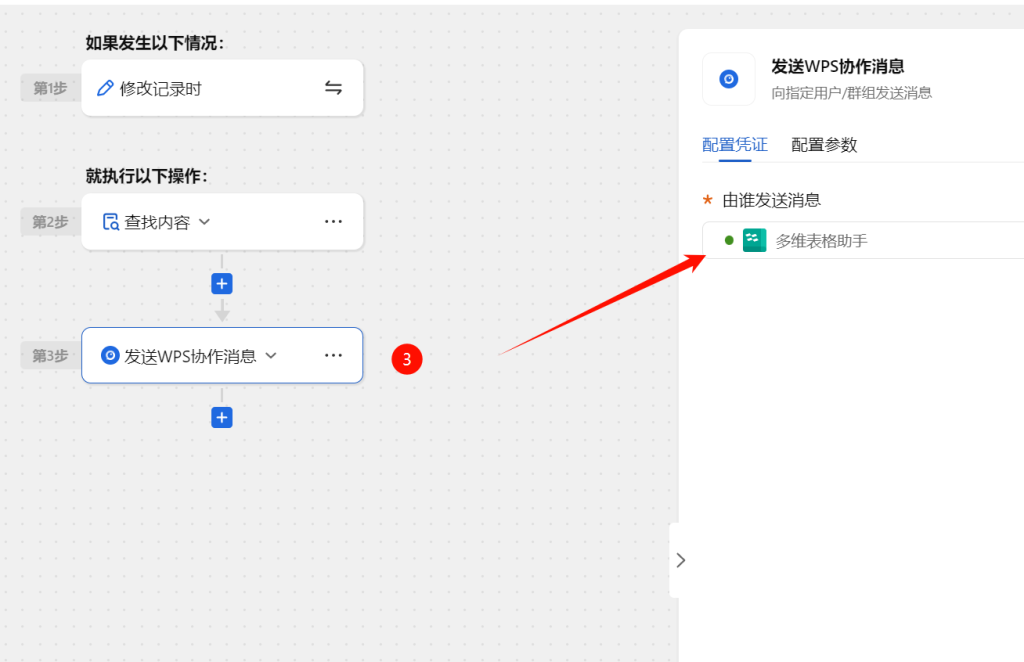Screen dimensions: 1024x662
Task: Add a step after 查找内容
Action: 222,283
